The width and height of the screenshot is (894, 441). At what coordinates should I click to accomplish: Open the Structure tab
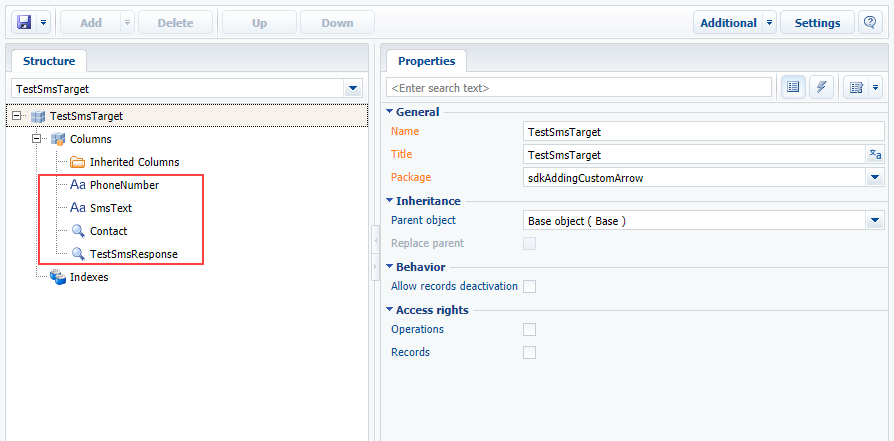[x=49, y=61]
